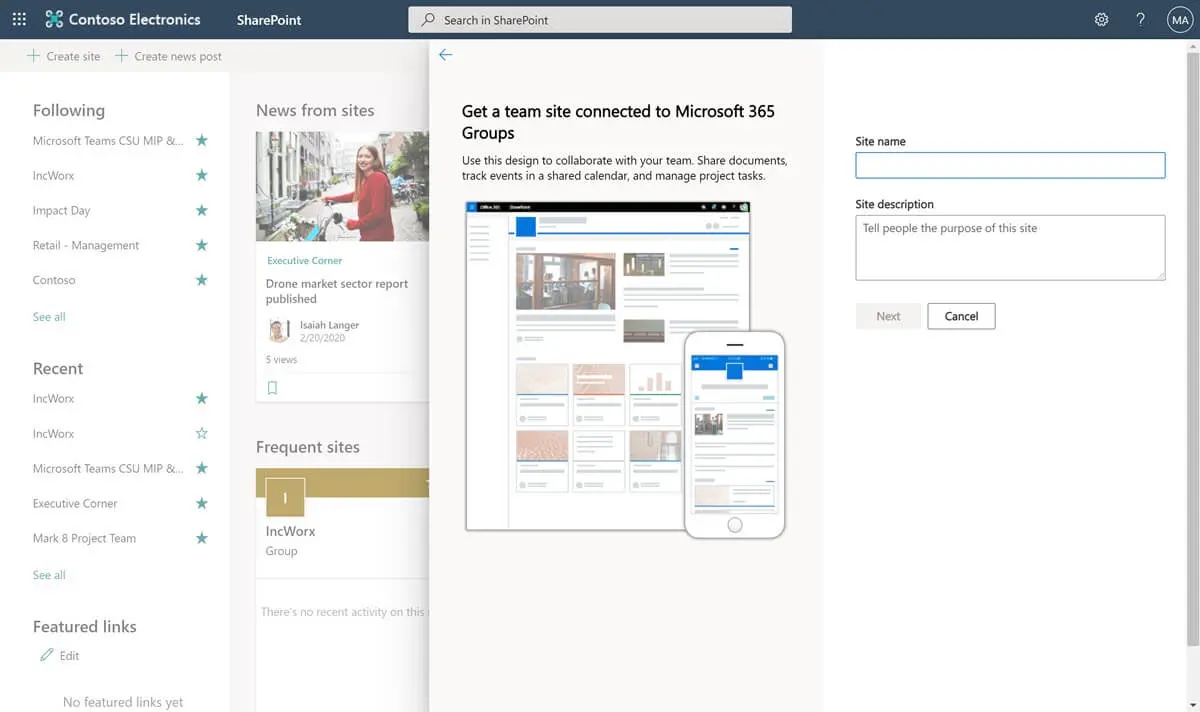Open the settings gear icon
Image resolution: width=1200 pixels, height=712 pixels.
pyautogui.click(x=1101, y=19)
